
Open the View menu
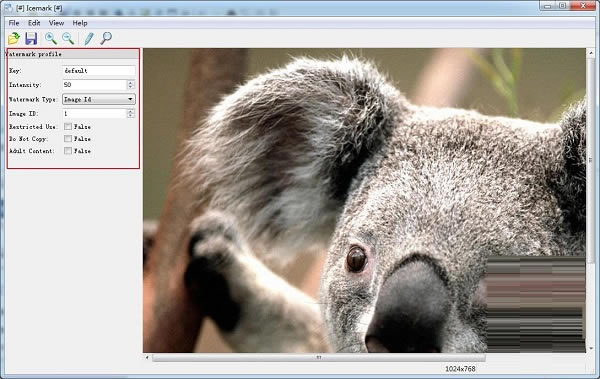[x=56, y=23]
